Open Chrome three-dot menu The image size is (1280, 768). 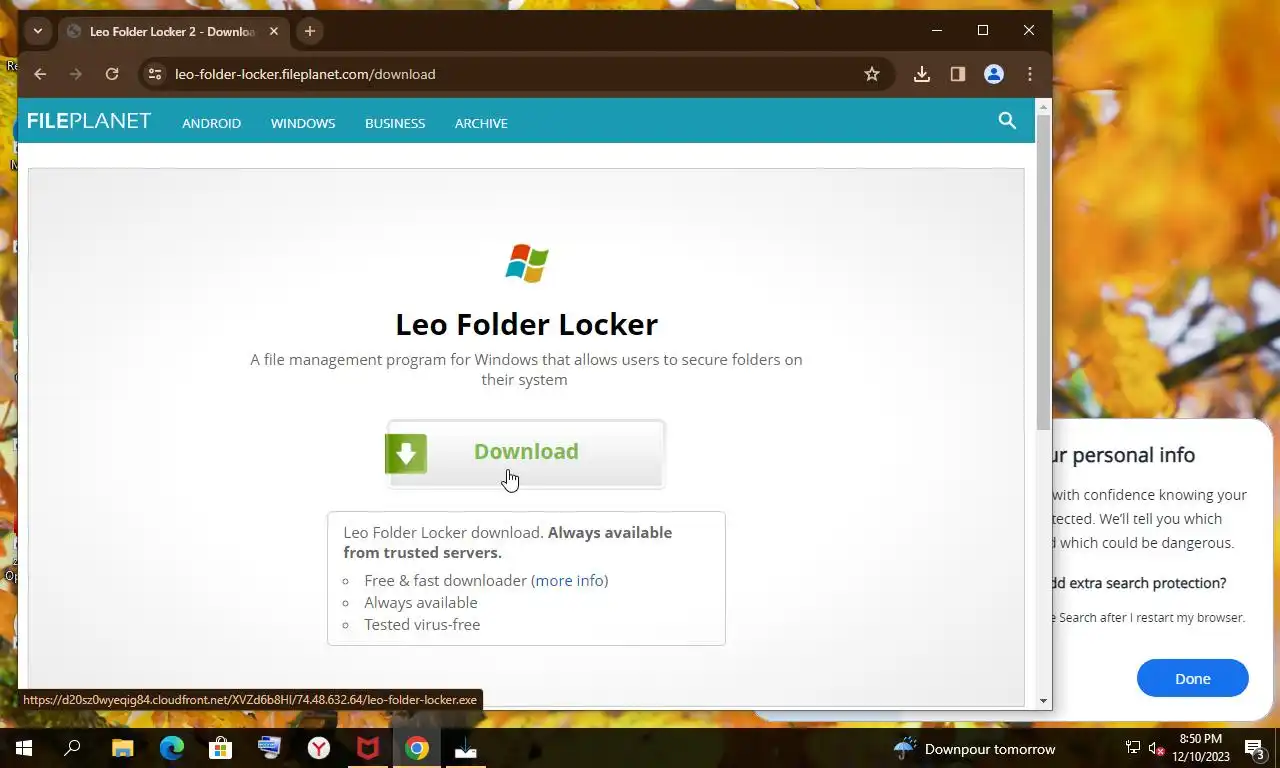coord(1030,74)
